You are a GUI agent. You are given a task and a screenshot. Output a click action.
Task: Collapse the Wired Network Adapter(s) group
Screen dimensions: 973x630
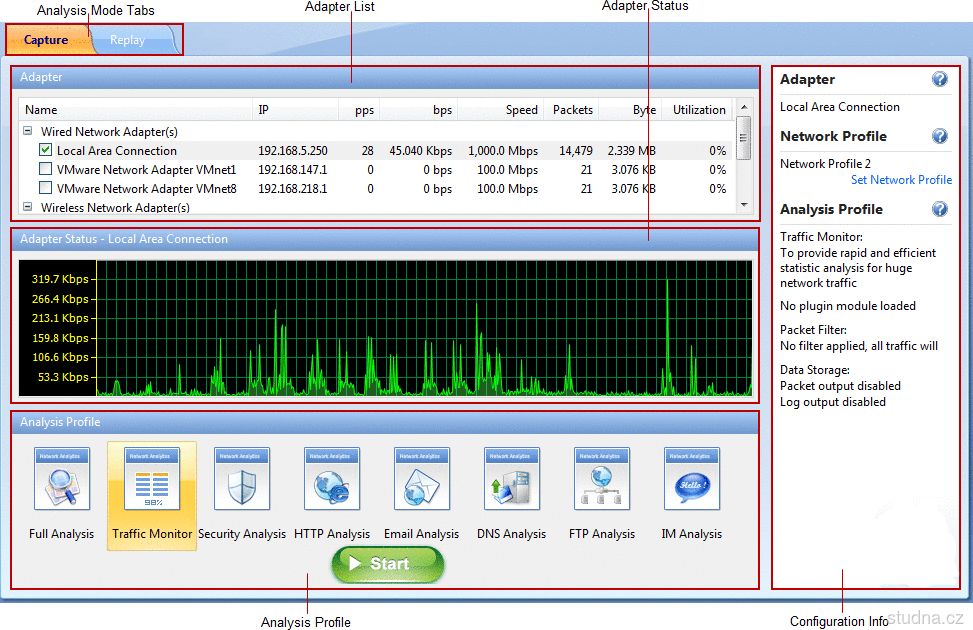click(27, 131)
